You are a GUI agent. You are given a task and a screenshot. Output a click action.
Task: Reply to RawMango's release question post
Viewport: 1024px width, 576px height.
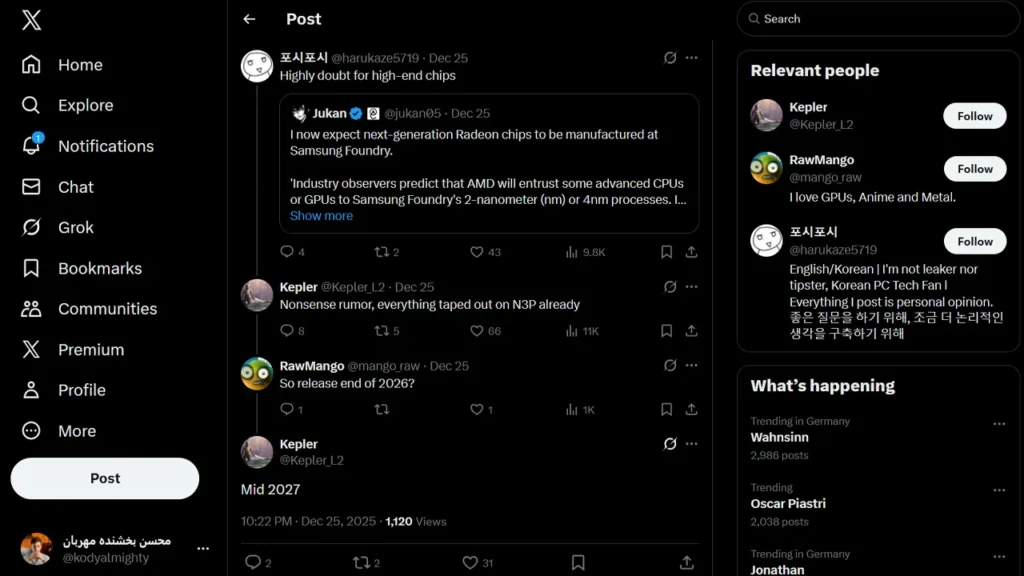tap(287, 409)
